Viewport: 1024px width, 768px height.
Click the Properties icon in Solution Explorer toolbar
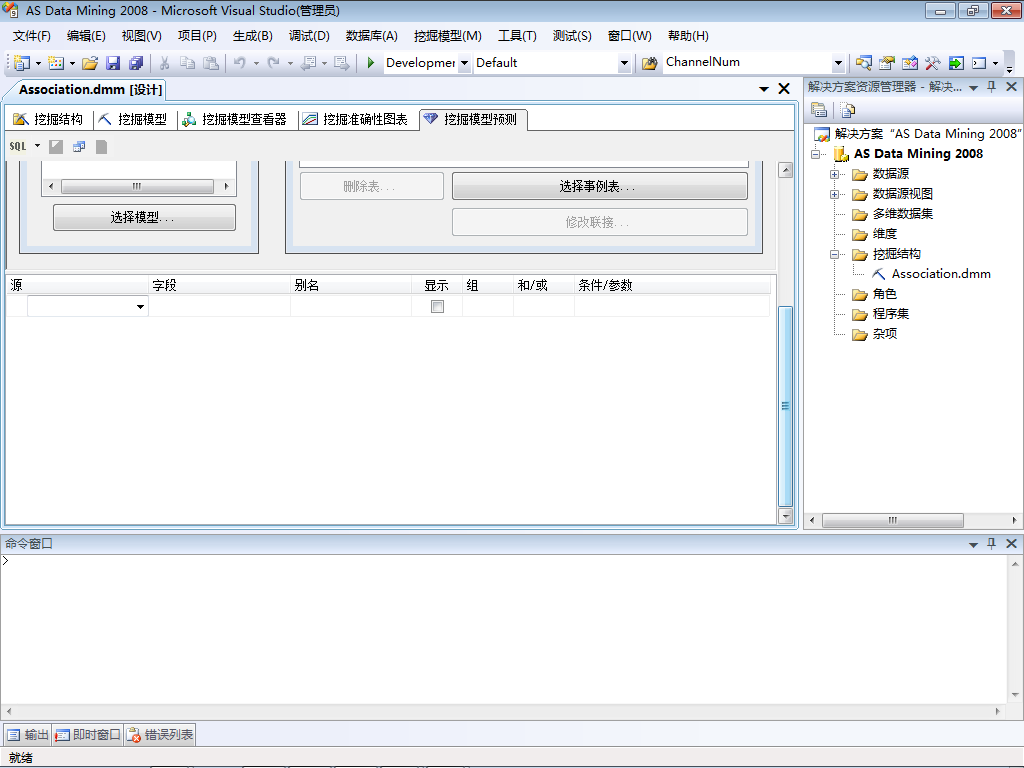(819, 110)
